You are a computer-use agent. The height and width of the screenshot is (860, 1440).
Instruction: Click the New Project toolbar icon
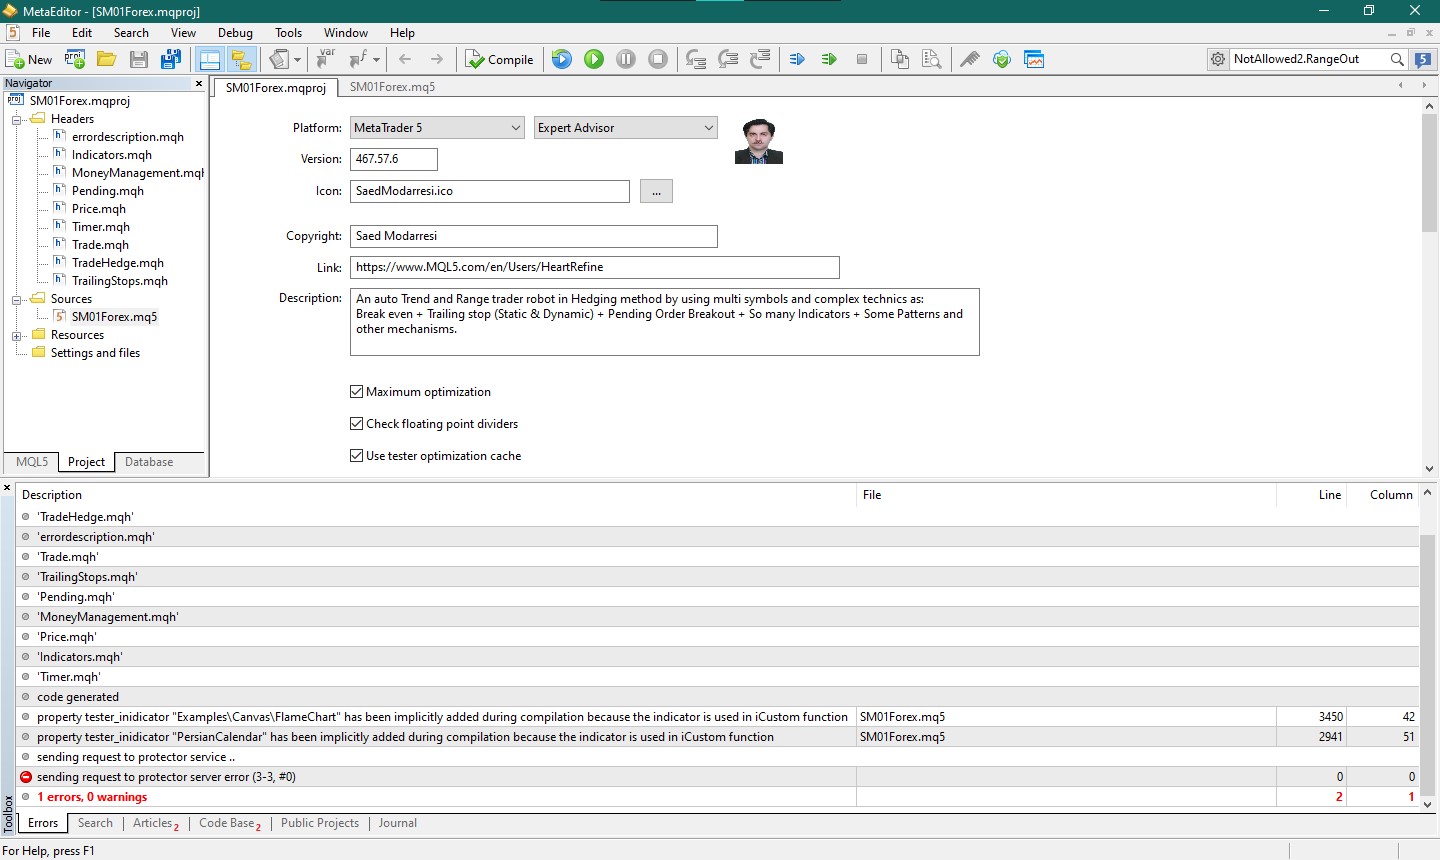75,59
